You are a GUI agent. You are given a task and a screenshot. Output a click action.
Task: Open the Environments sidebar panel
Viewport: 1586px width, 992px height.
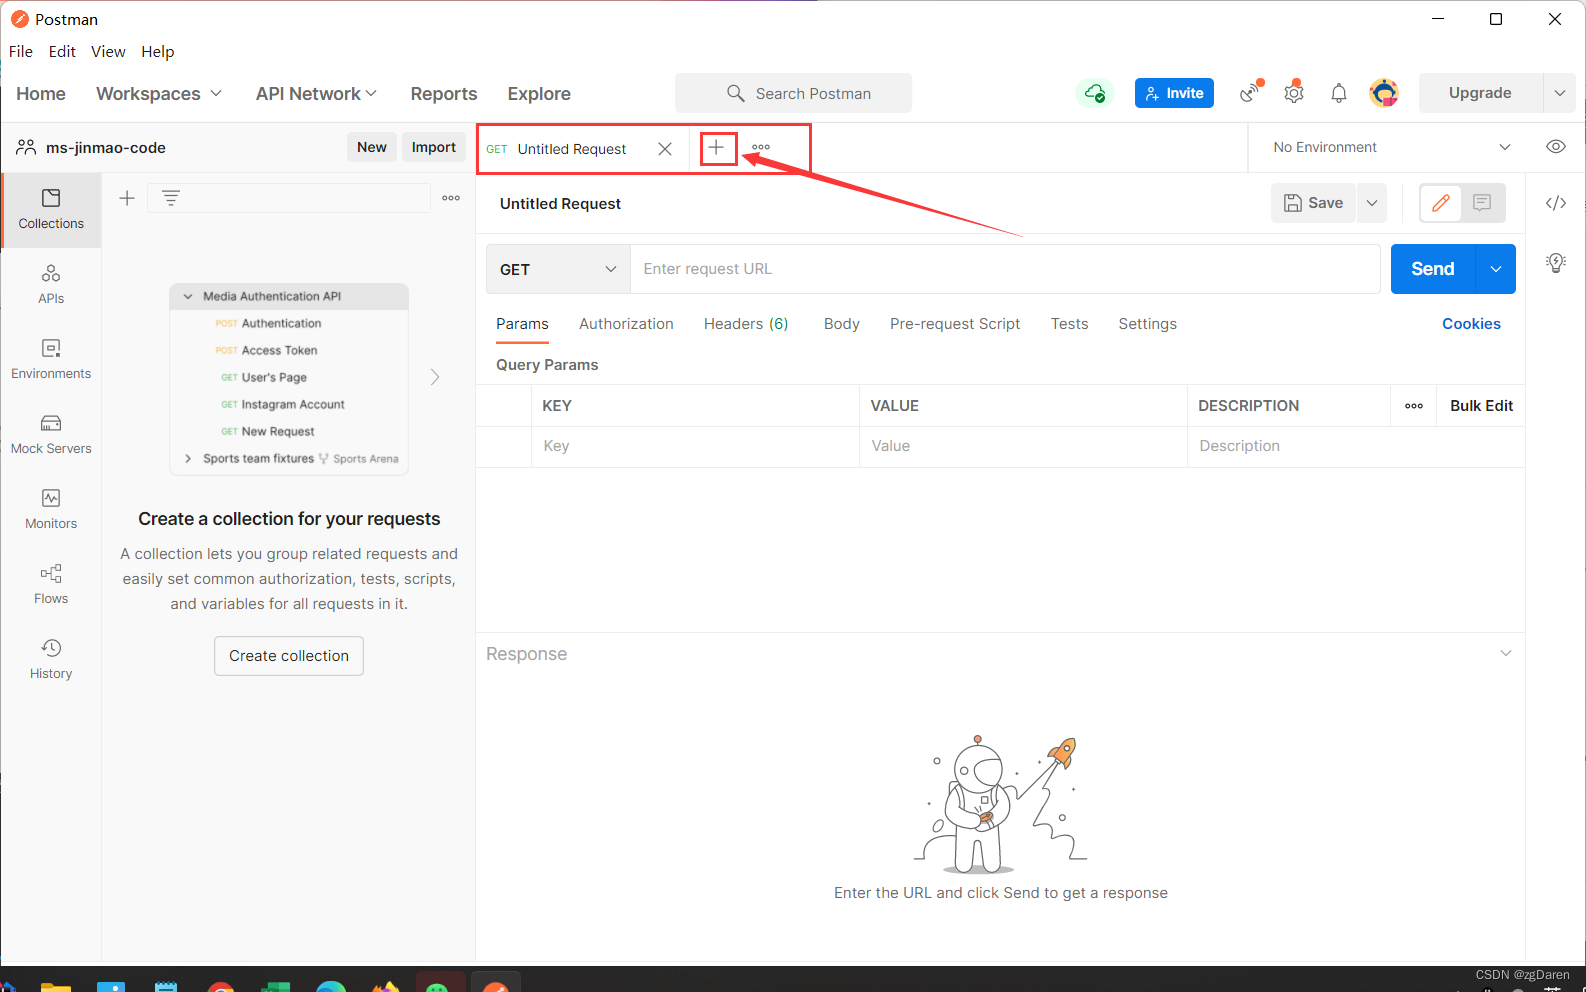[x=51, y=360]
